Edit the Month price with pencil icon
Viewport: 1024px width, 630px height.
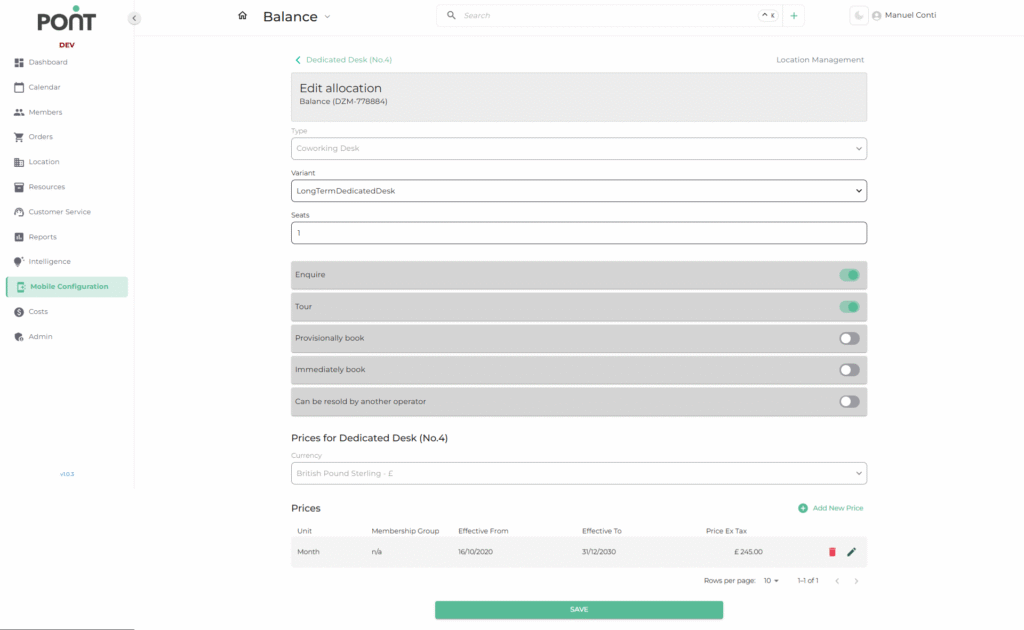[x=852, y=552]
